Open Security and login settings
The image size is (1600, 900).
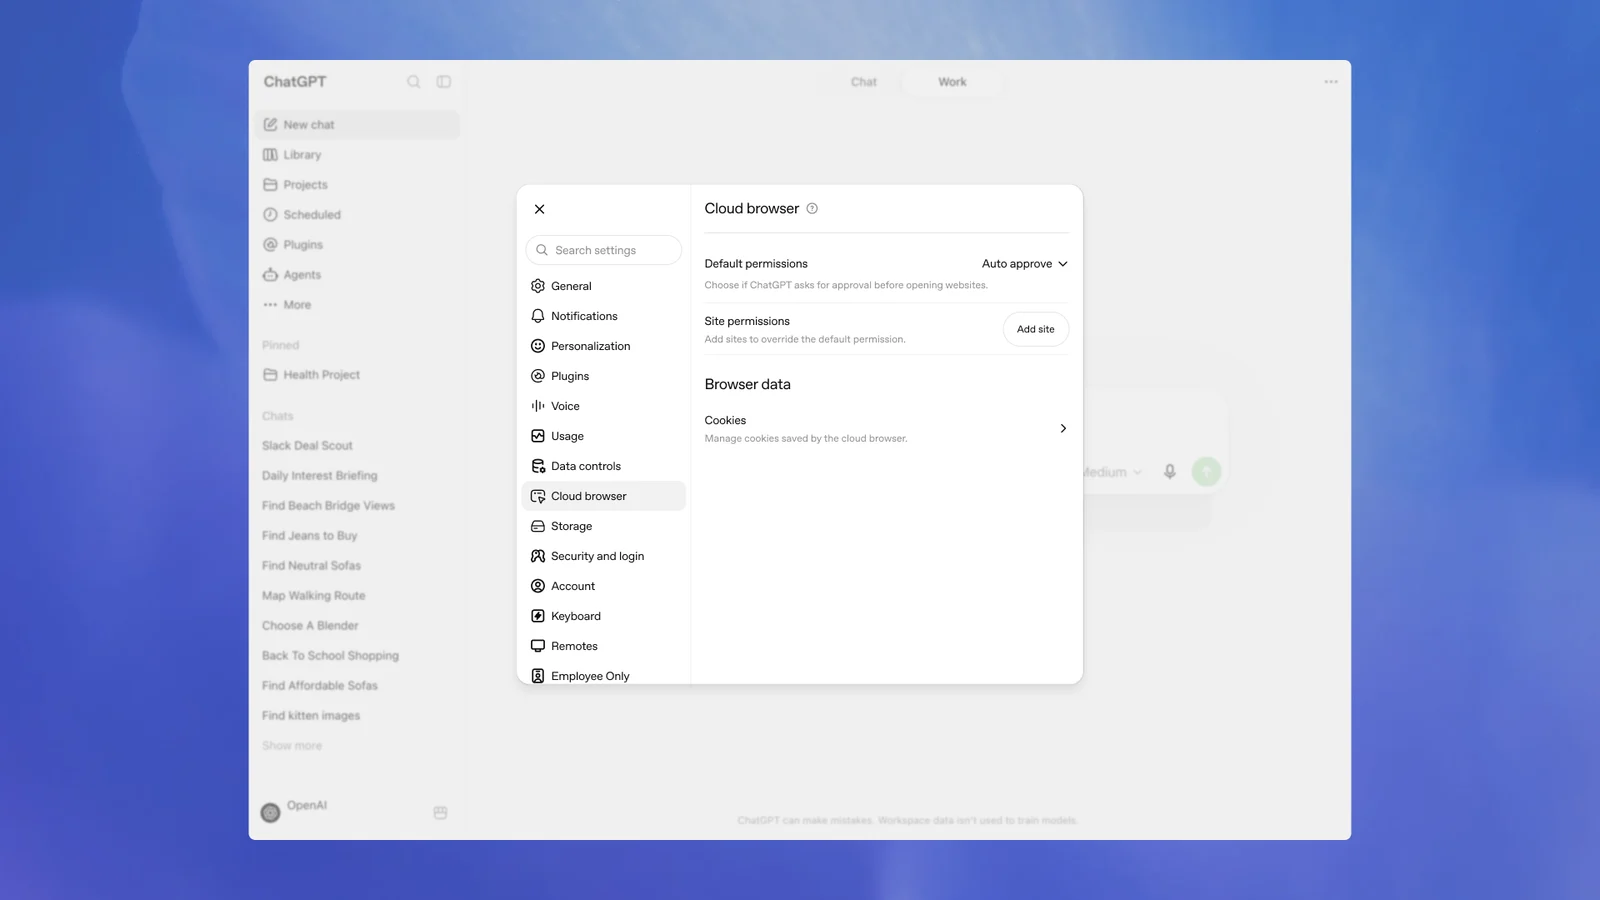click(x=603, y=556)
